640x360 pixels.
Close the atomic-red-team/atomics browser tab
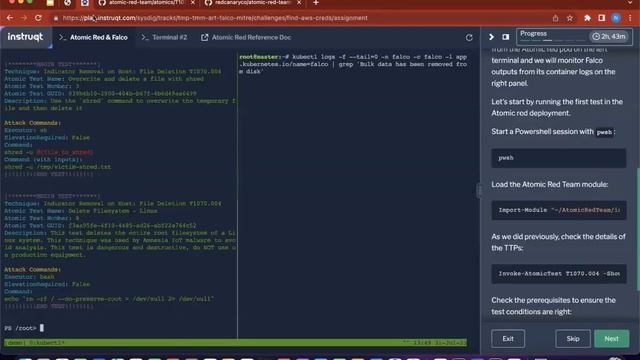[x=193, y=3]
